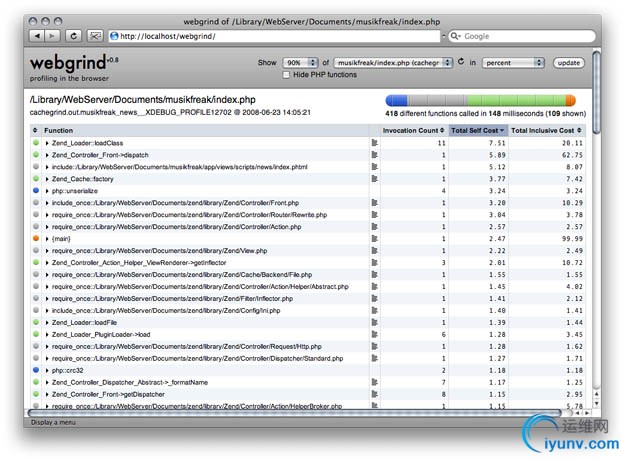Click the green dot of Zend_Loader::loadFile row
This screenshot has width=625, height=460.
click(36, 322)
